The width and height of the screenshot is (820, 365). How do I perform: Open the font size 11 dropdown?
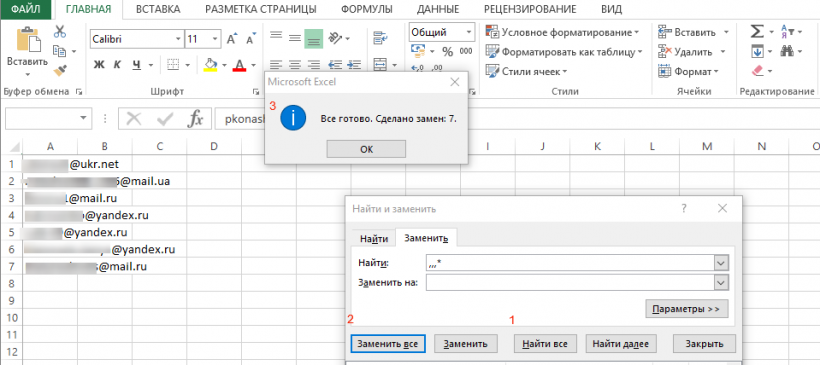click(x=215, y=39)
